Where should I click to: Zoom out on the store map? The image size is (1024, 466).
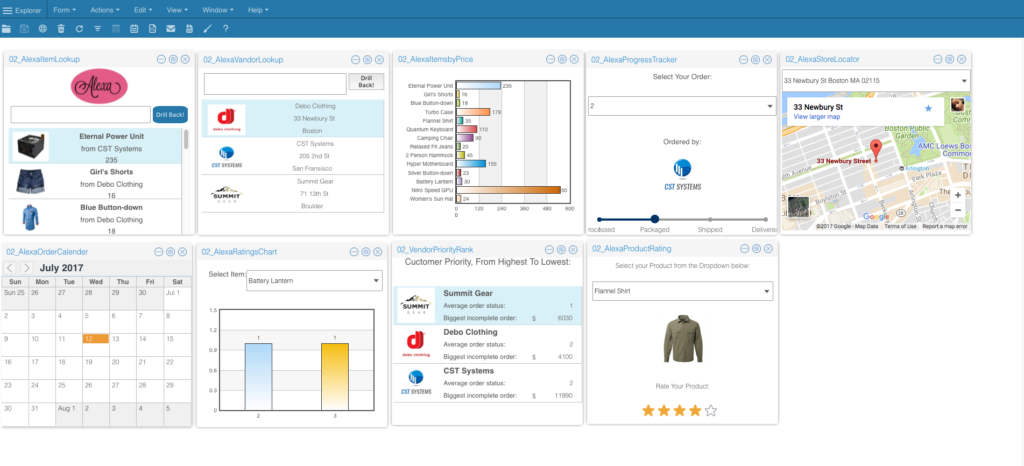point(957,210)
